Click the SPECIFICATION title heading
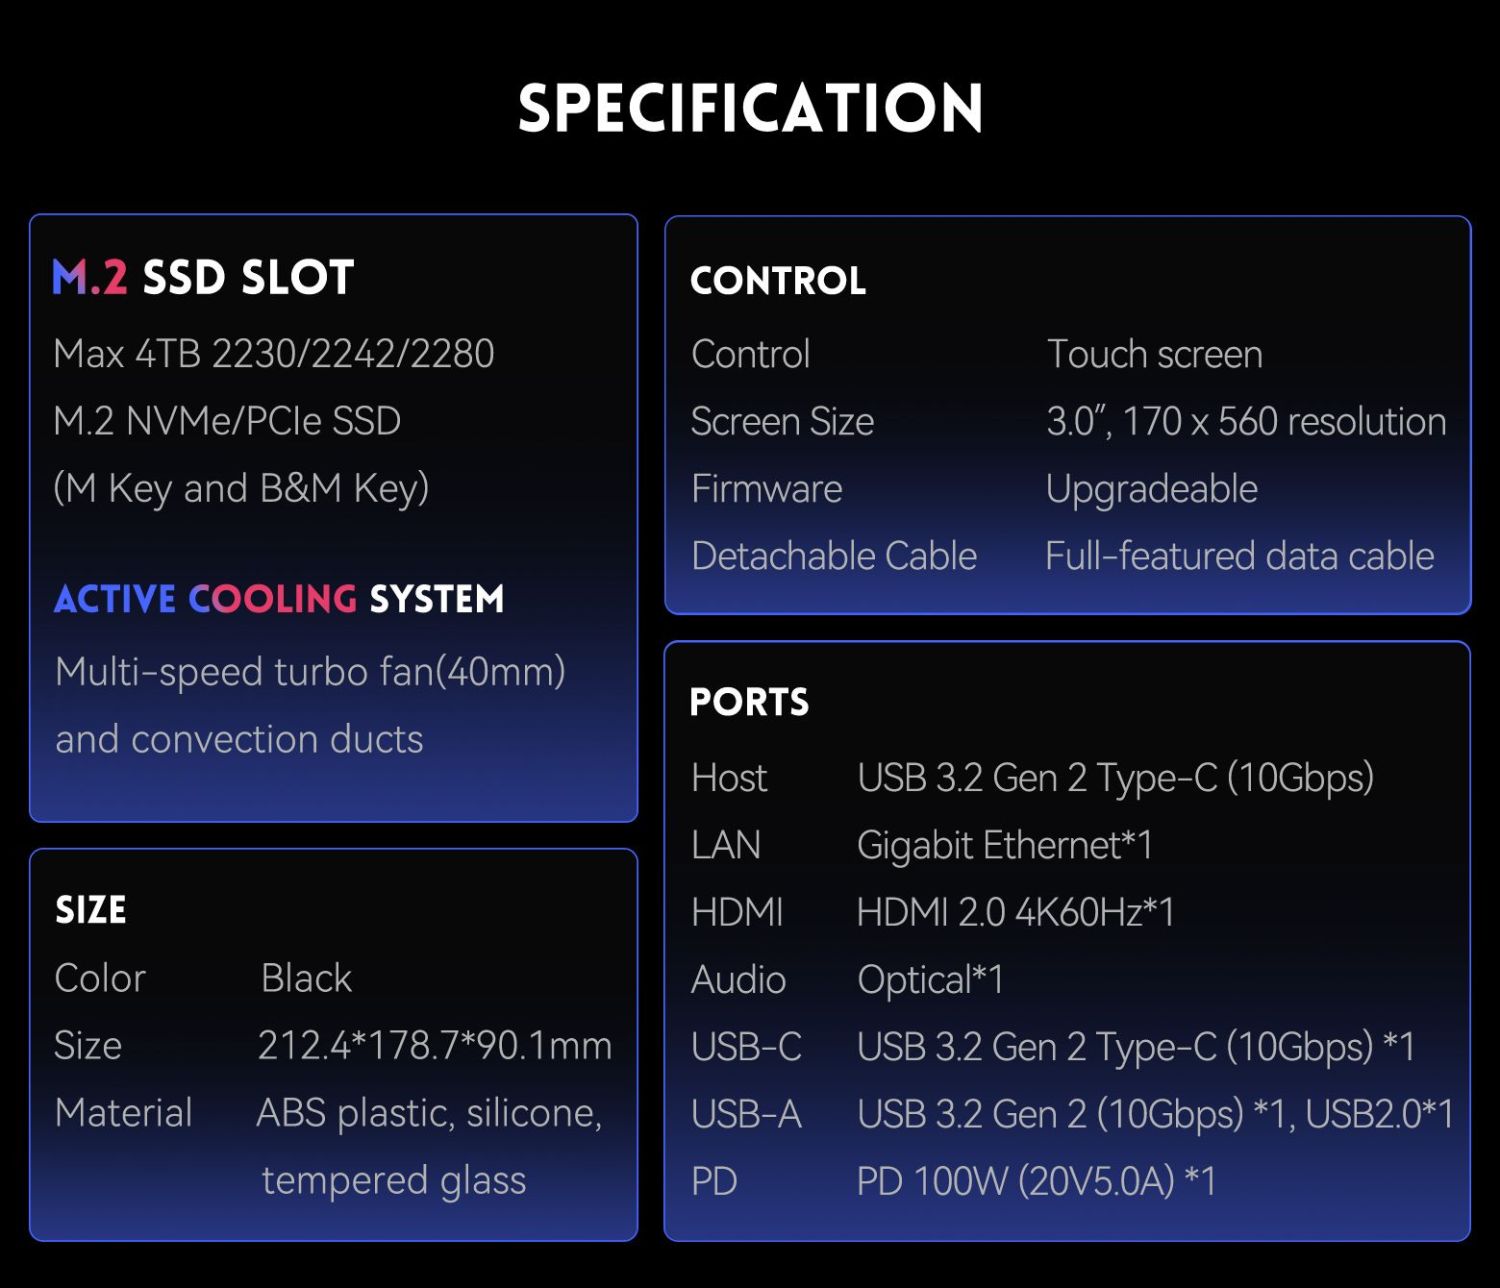Screen dimensions: 1500x1288 click(x=751, y=108)
